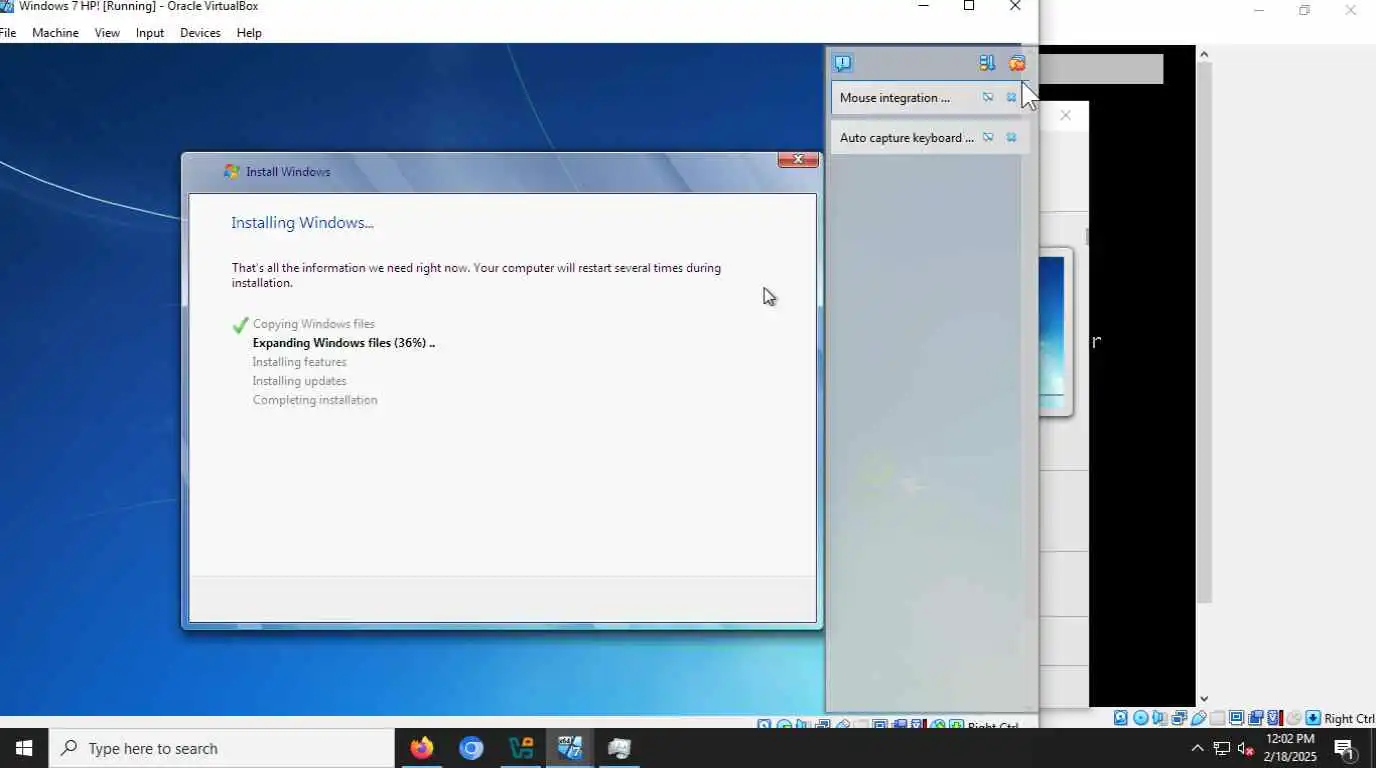Click the scroll-down arrow in the background window
The image size is (1376, 768).
tap(1204, 699)
